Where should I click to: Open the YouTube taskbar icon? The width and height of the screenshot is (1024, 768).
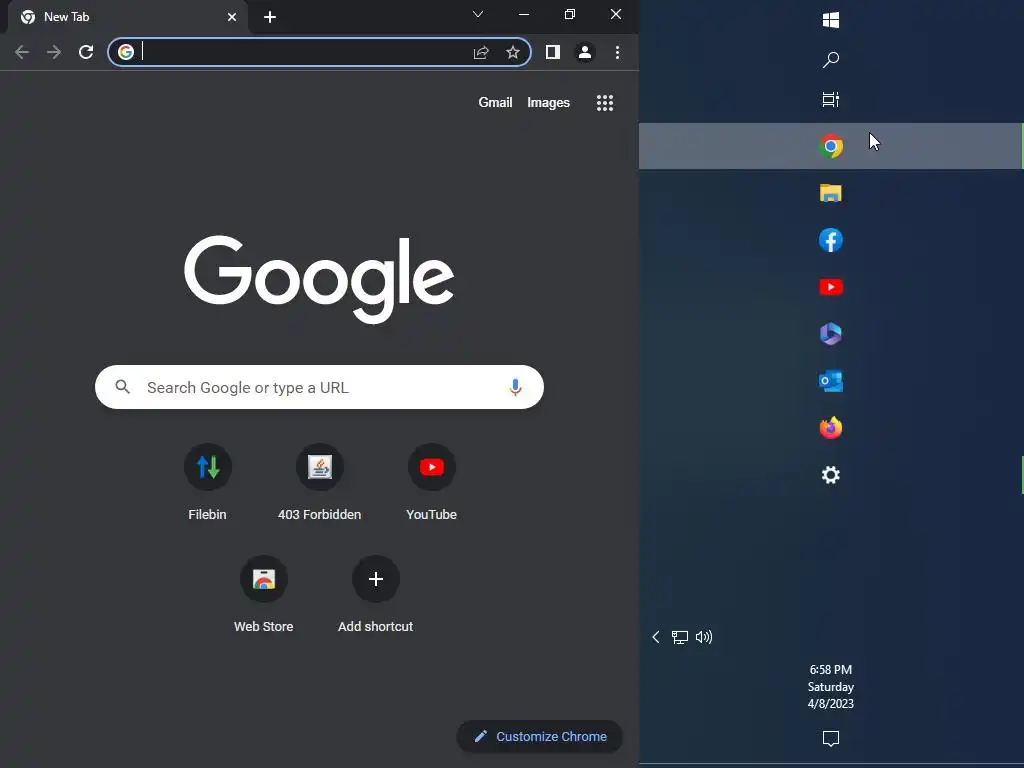831,287
